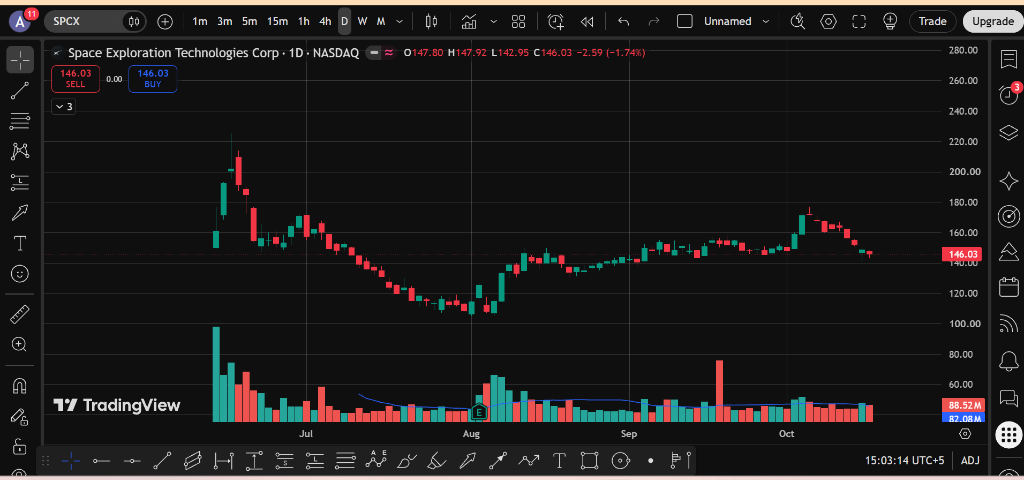Switch to 1m interval
This screenshot has width=1024, height=480.
coord(200,22)
